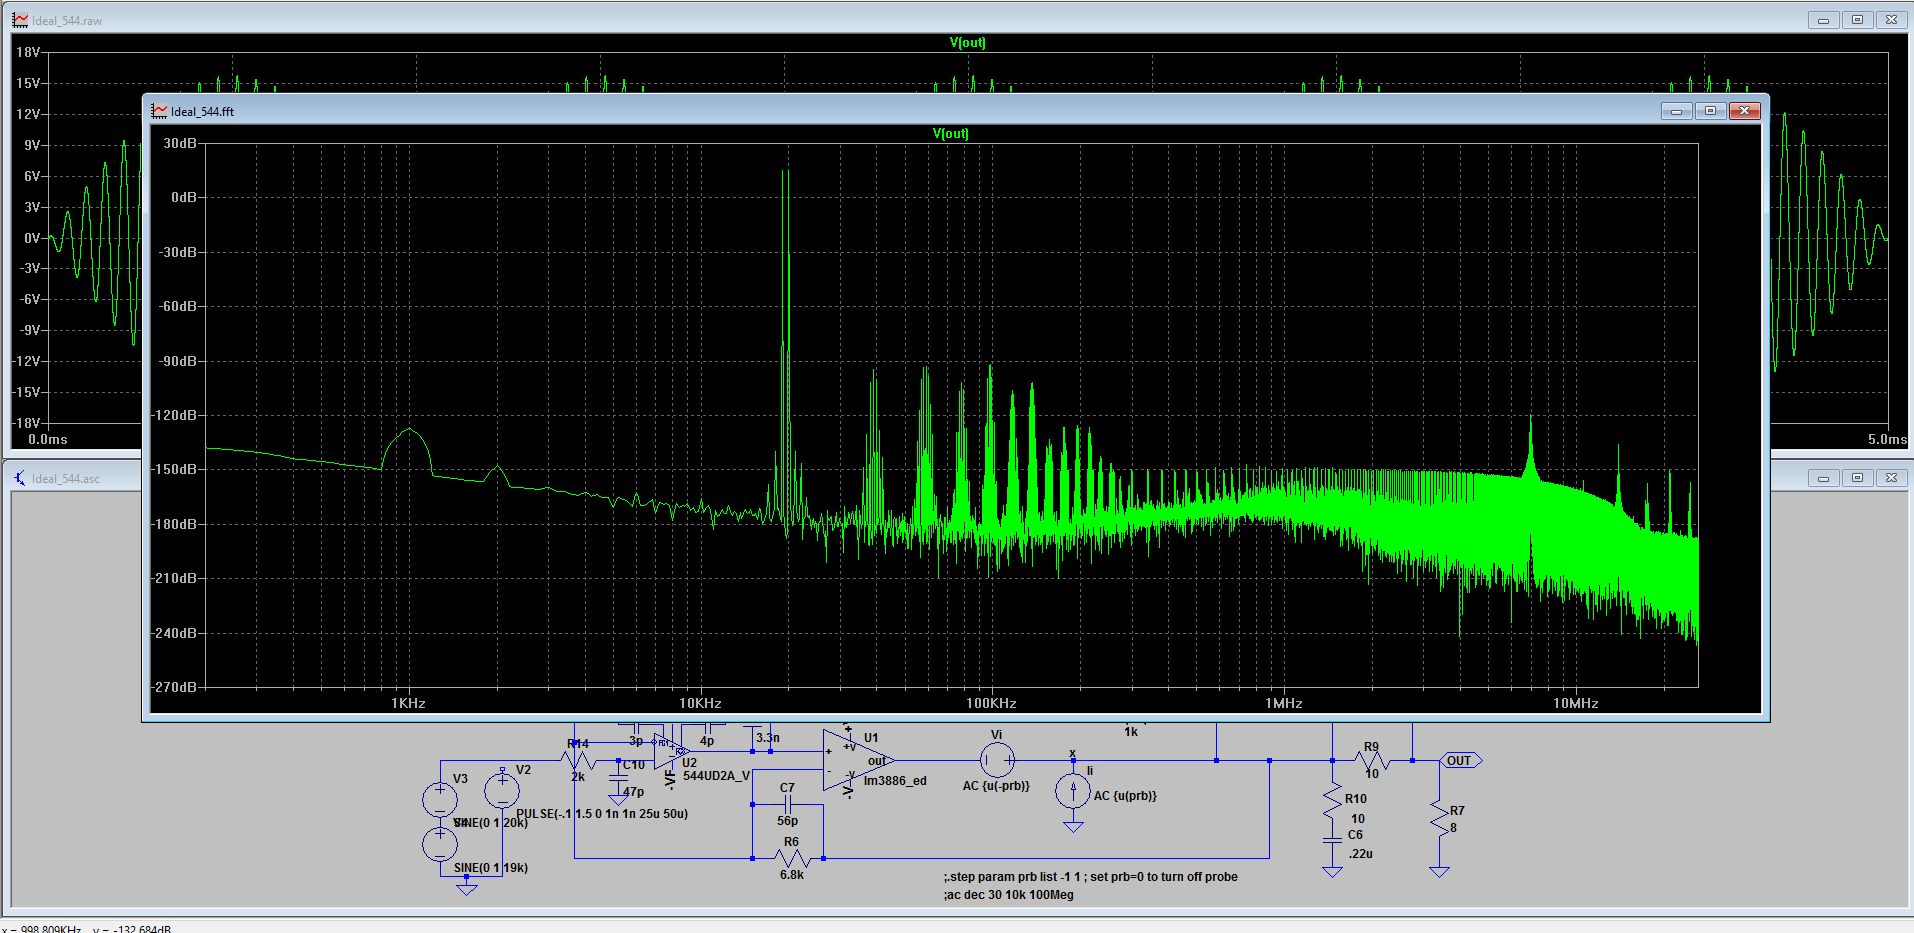
Task: Select capacitor C10 47p in the schematic
Action: (x=618, y=778)
